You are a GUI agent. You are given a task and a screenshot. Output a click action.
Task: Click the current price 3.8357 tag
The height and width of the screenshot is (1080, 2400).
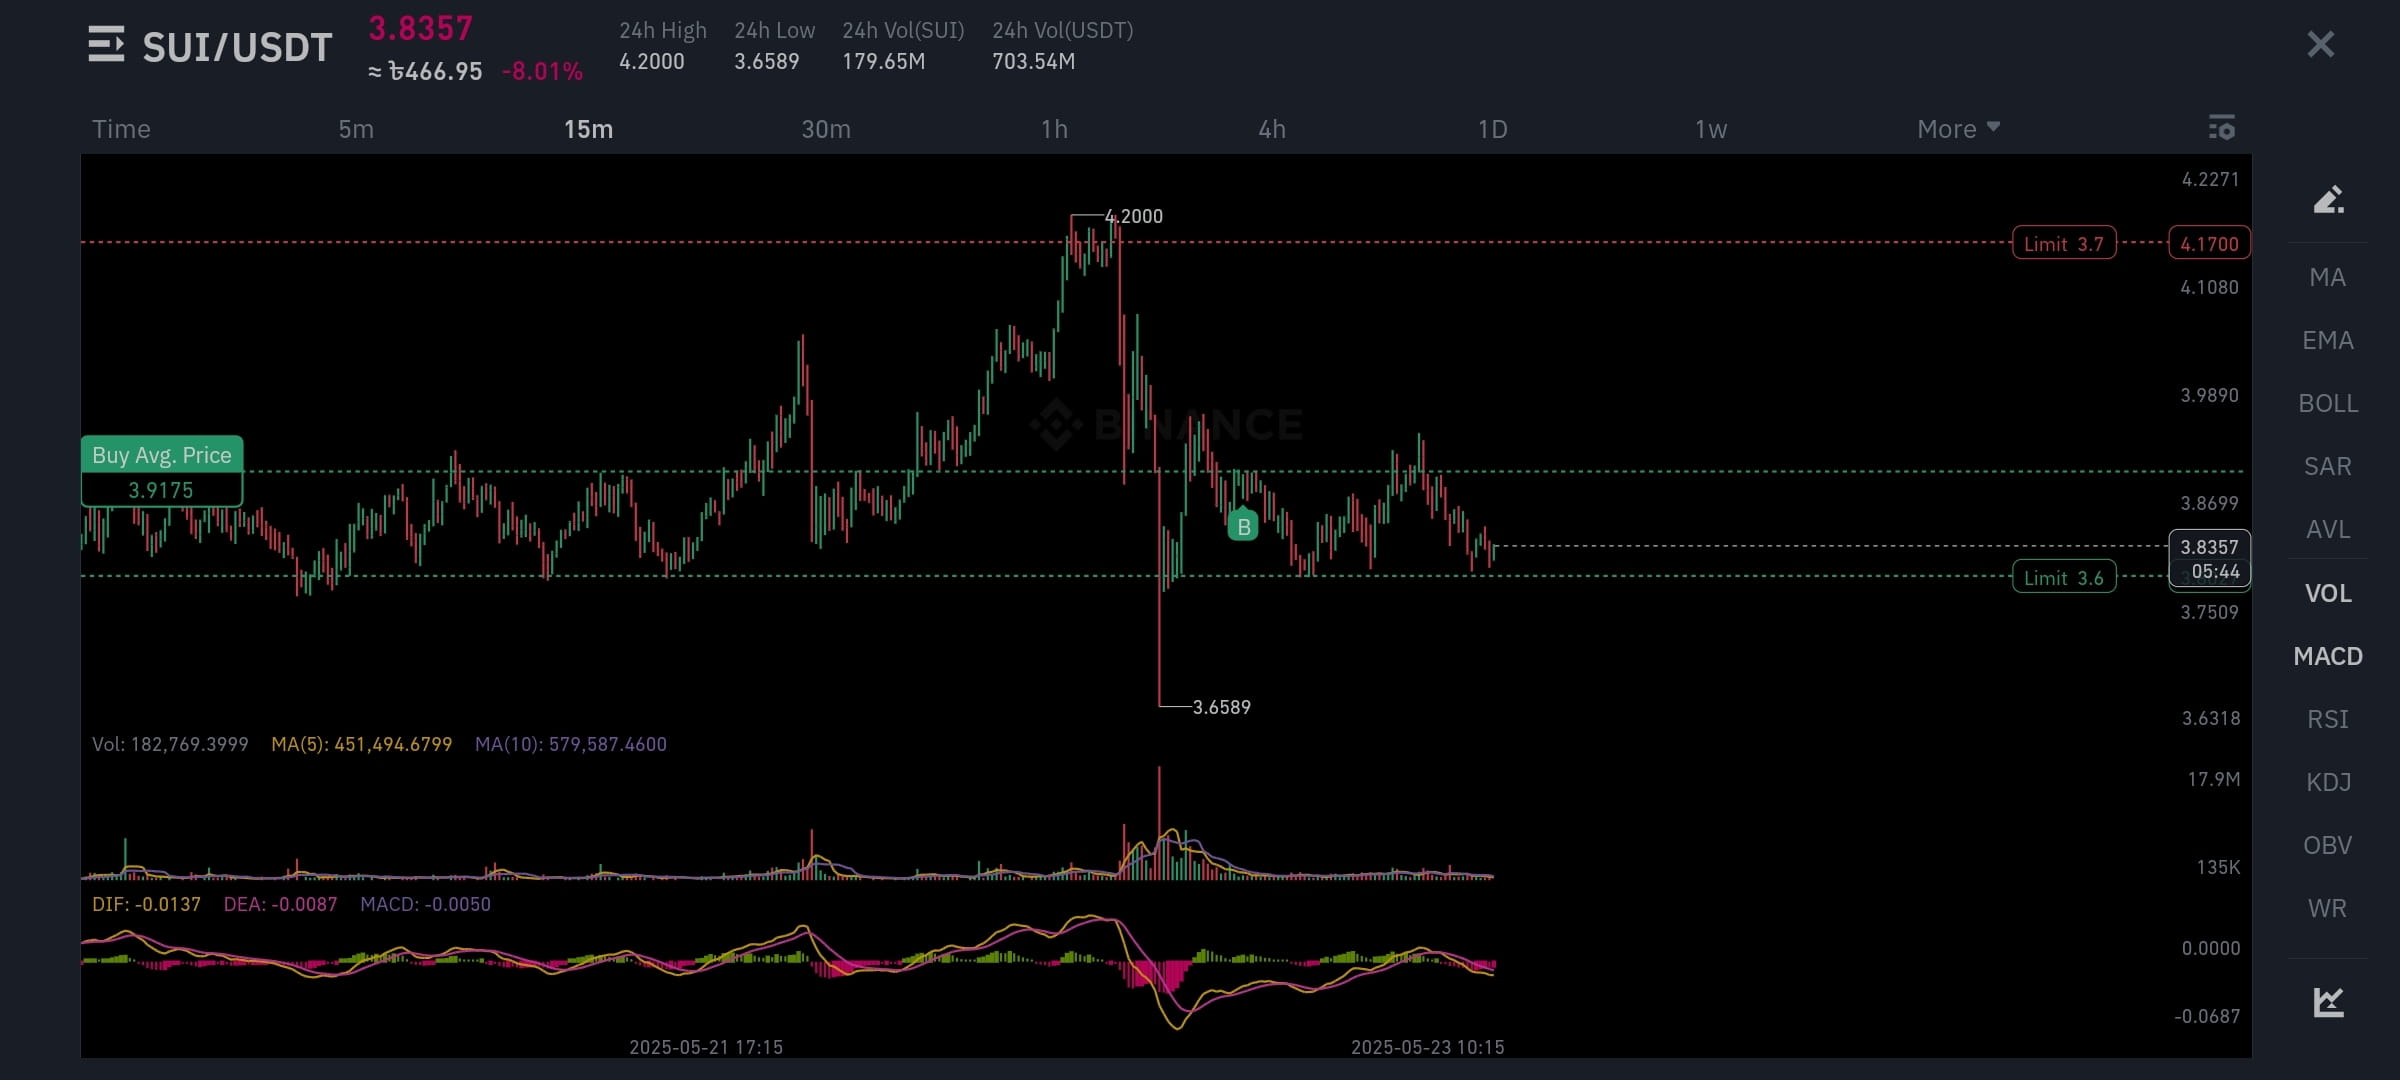2209,558
